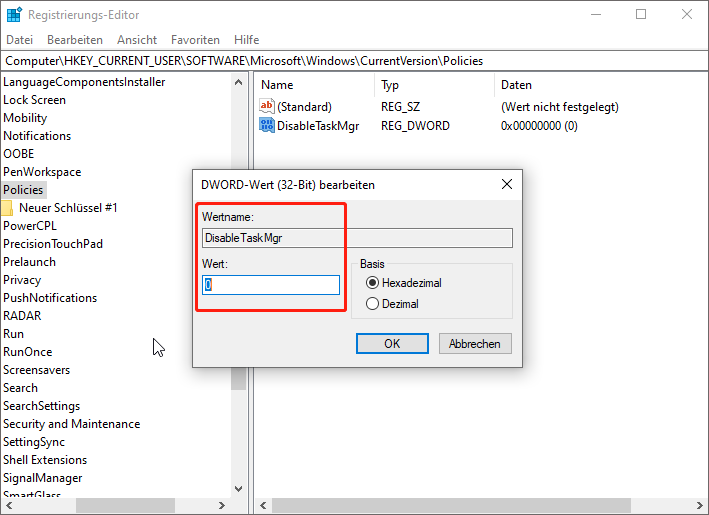The width and height of the screenshot is (709, 515).
Task: Open the Bearbeiten menu
Action: pos(75,40)
